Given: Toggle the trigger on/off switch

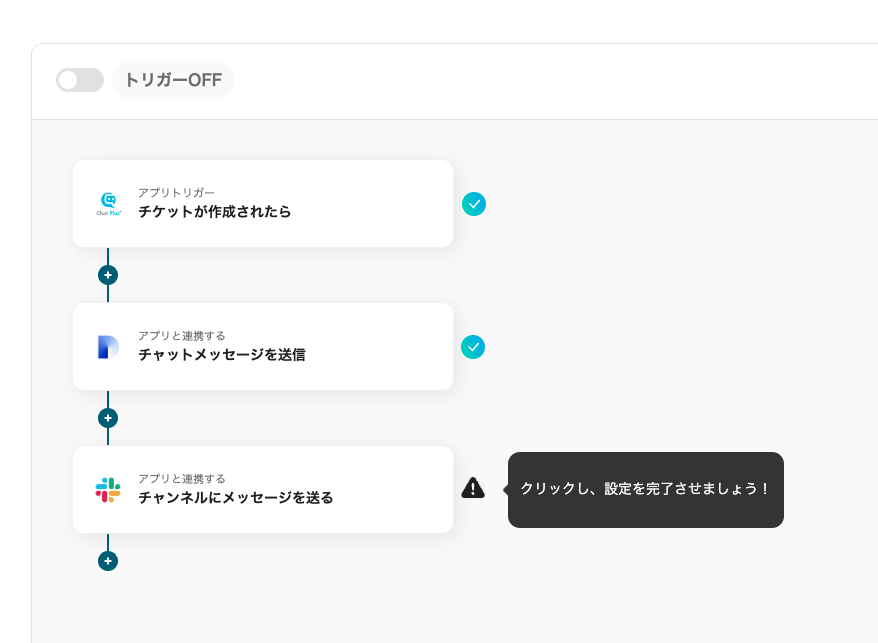Looking at the screenshot, I should pos(80,80).
